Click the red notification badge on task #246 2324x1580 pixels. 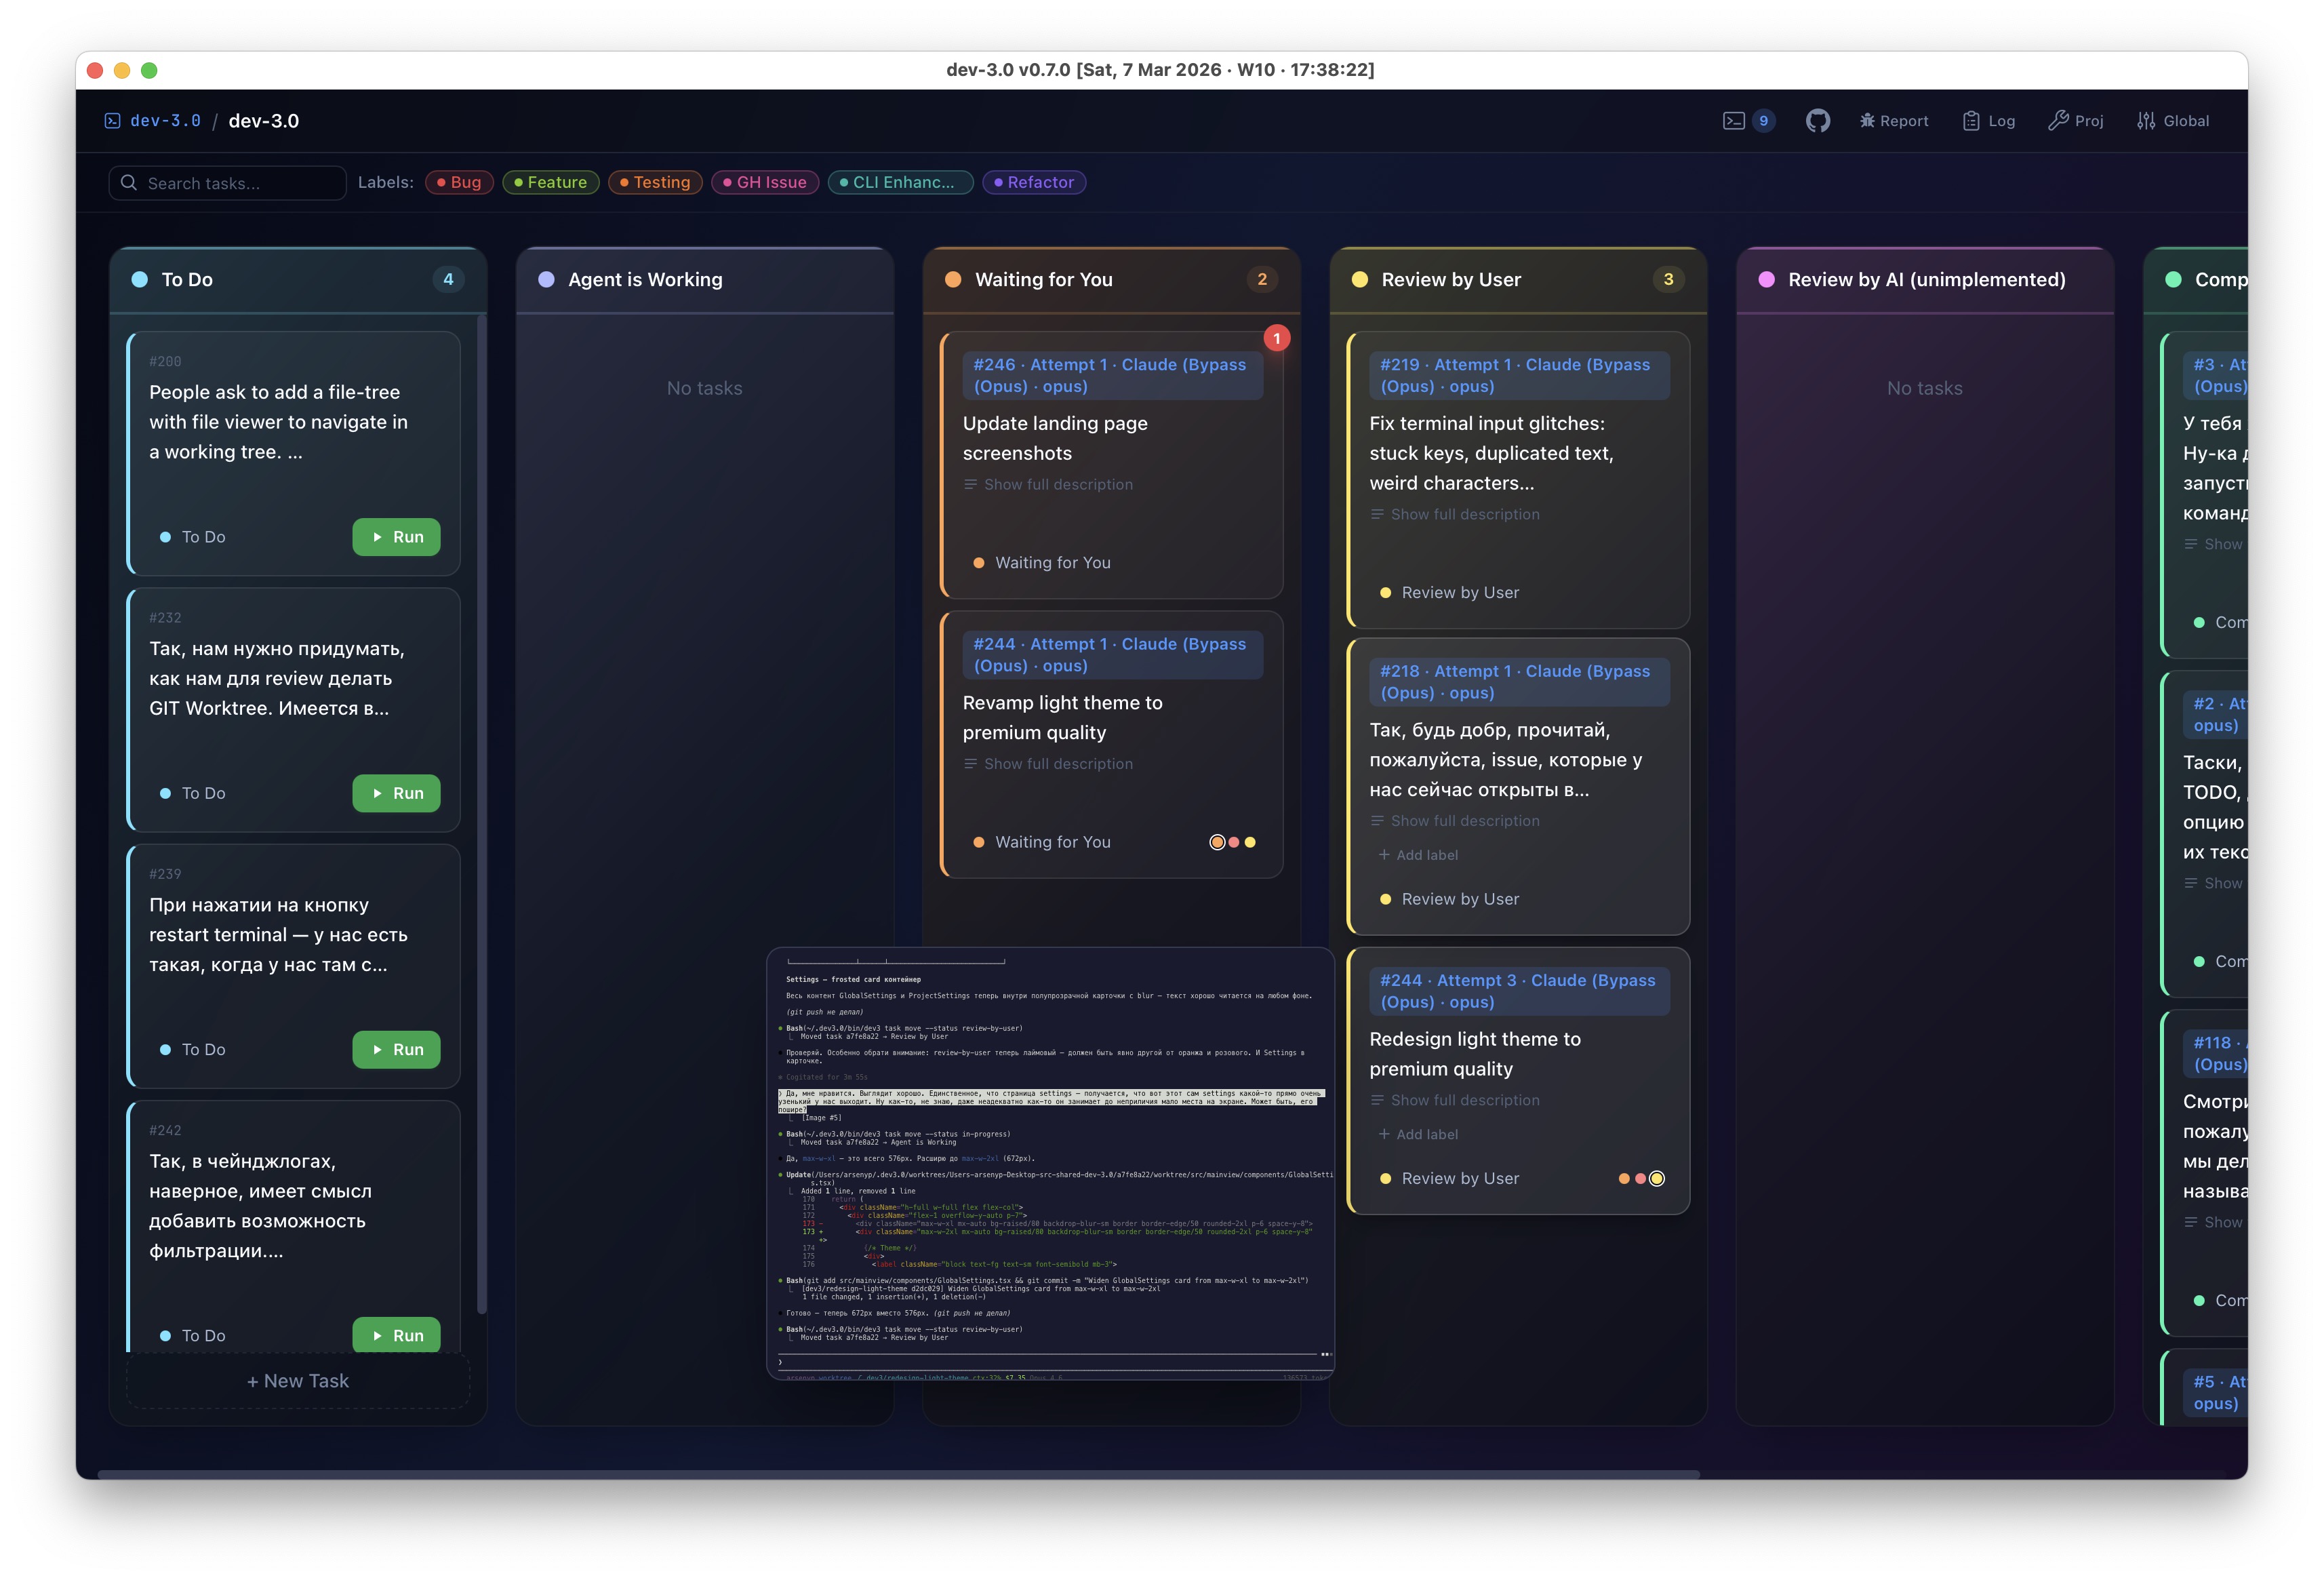(x=1277, y=338)
